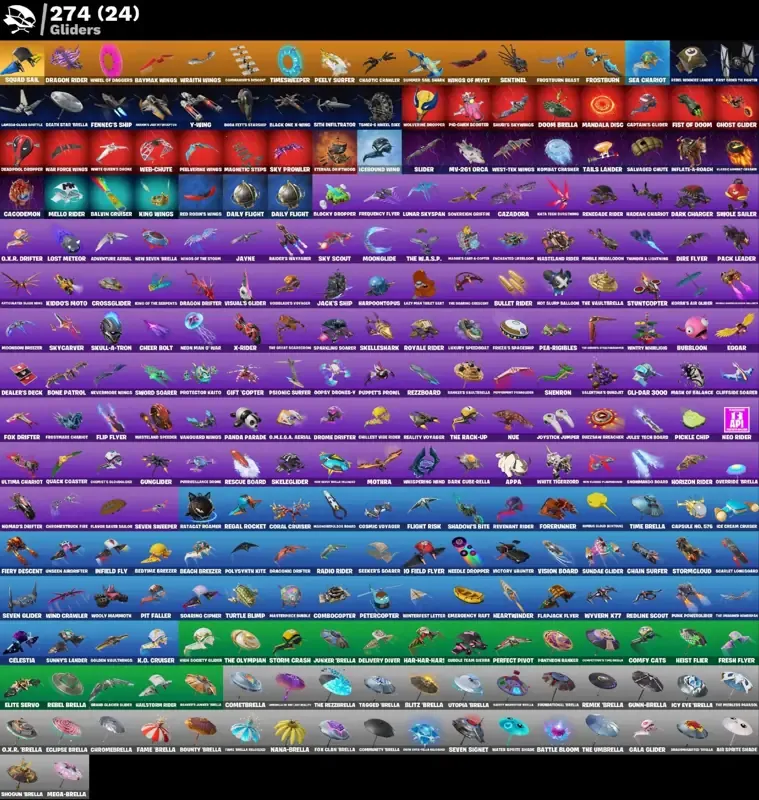Select The Olympian glider

tap(245, 643)
